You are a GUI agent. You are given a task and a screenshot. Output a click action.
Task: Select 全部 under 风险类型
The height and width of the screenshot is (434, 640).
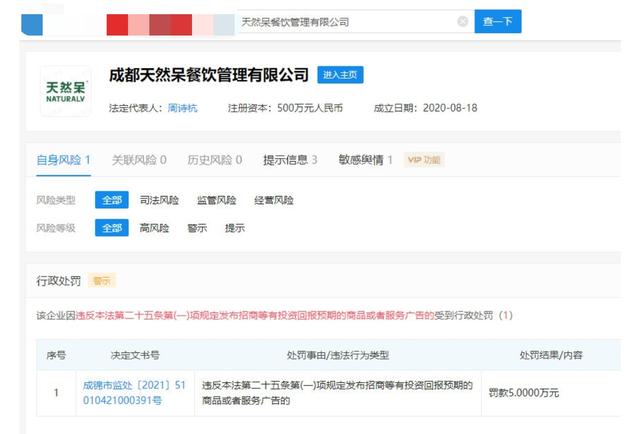[112, 200]
